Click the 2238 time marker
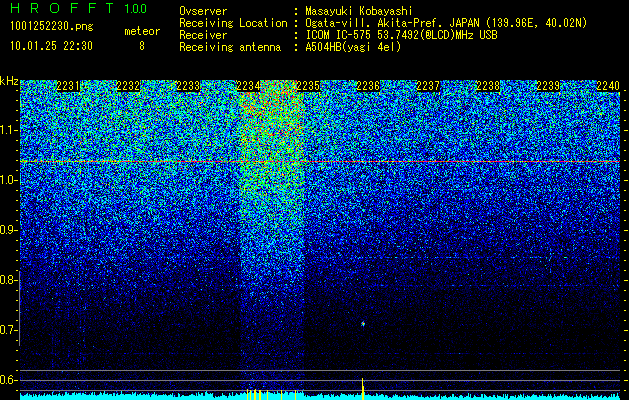Viewport: 629px width, 400px height. coord(488,86)
